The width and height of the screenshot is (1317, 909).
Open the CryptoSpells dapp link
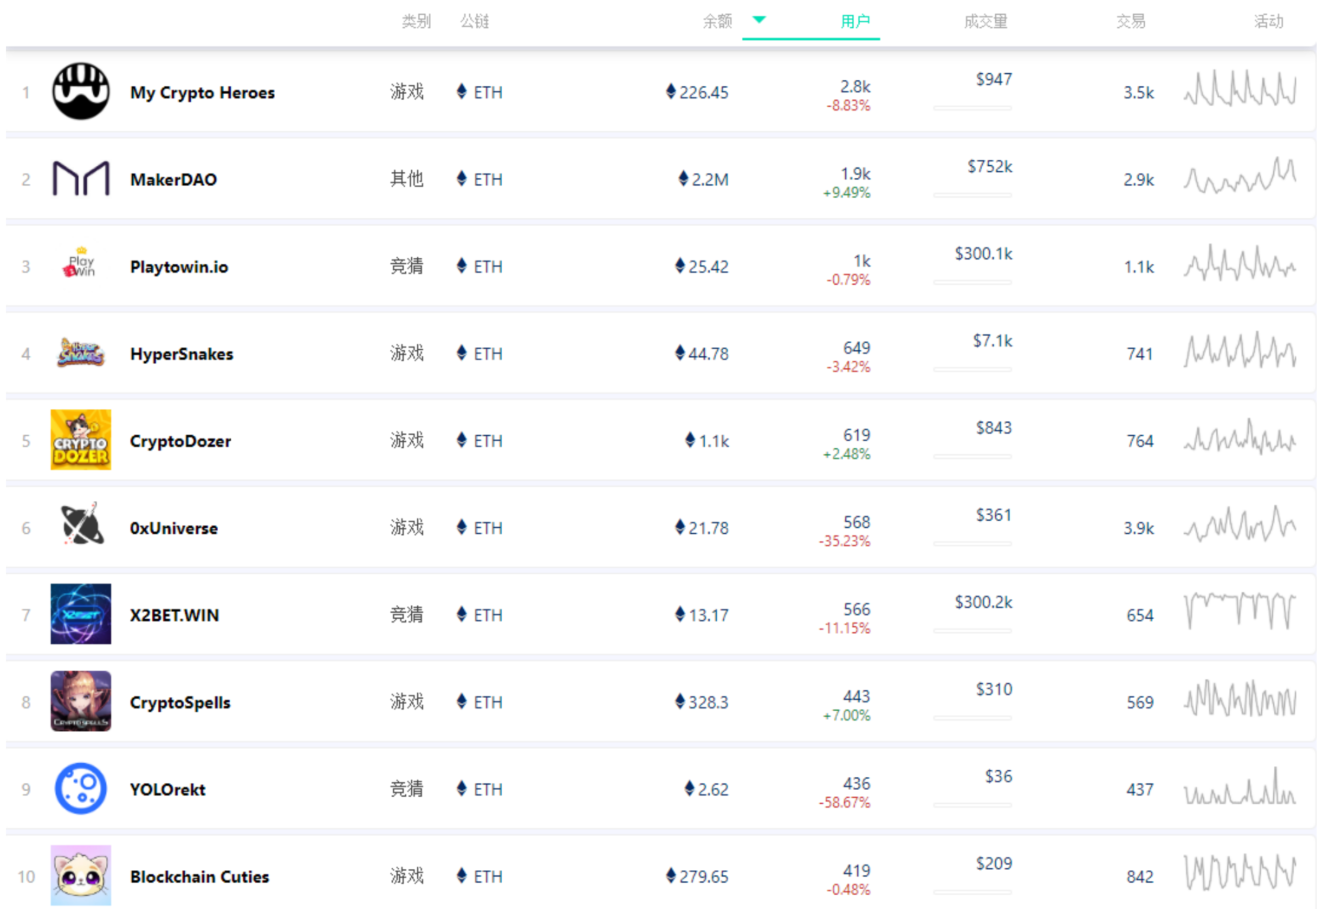tap(180, 701)
